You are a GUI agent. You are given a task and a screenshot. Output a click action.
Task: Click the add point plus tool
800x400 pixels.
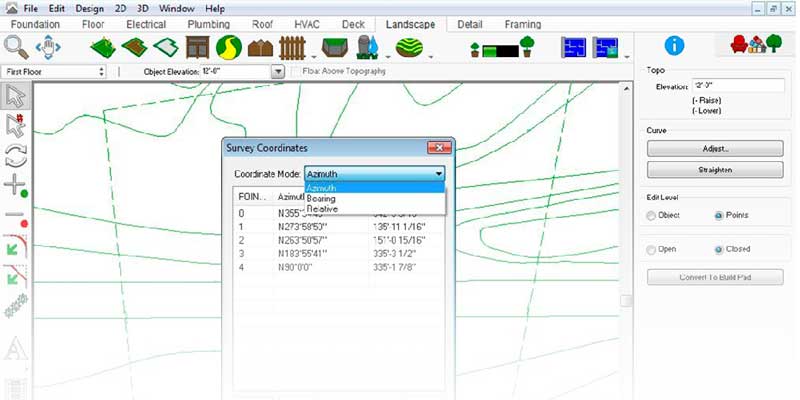[15, 185]
